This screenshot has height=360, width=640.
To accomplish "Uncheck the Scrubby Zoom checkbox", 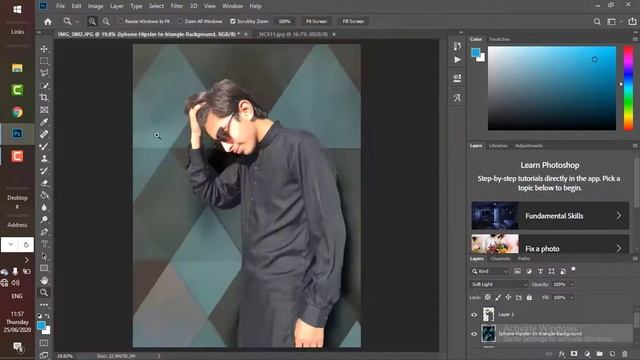I will click(233, 21).
